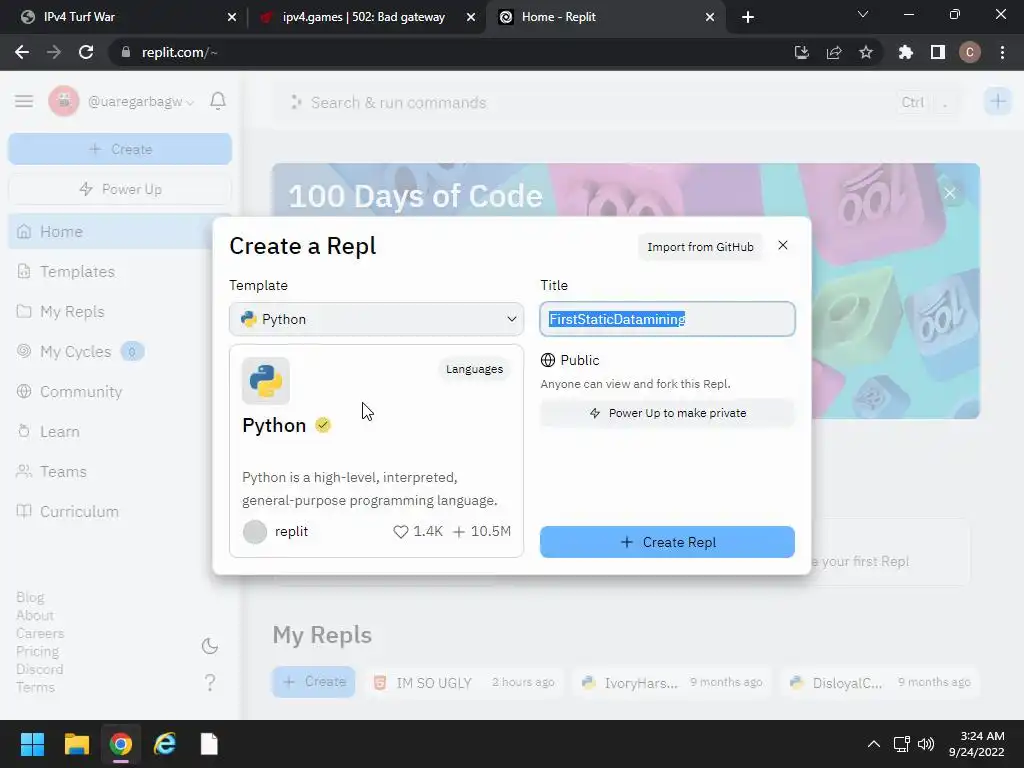1024x768 pixels.
Task: Click the Search & run commands box
Action: (617, 103)
